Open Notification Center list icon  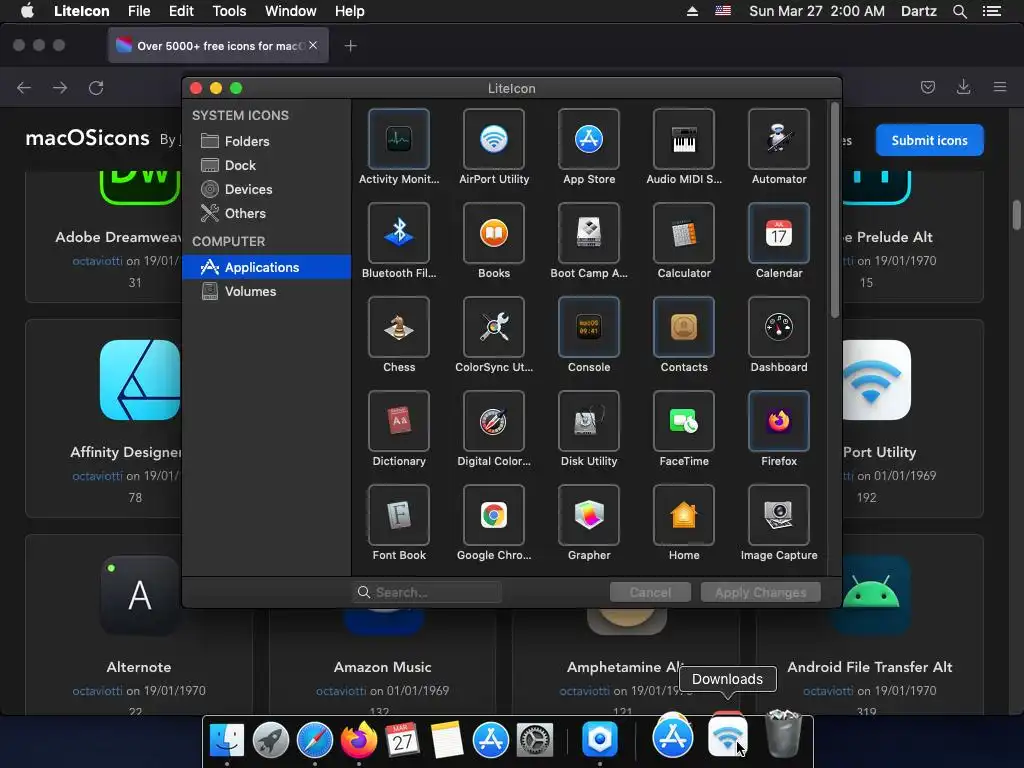[x=991, y=11]
